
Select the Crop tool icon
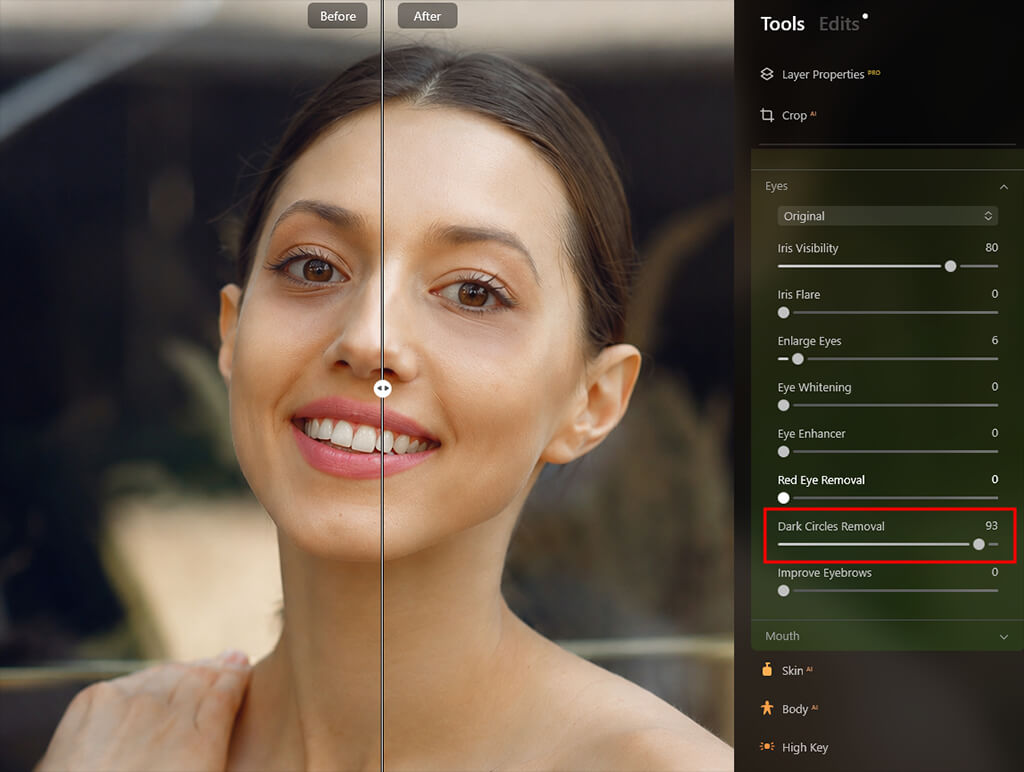(x=767, y=115)
